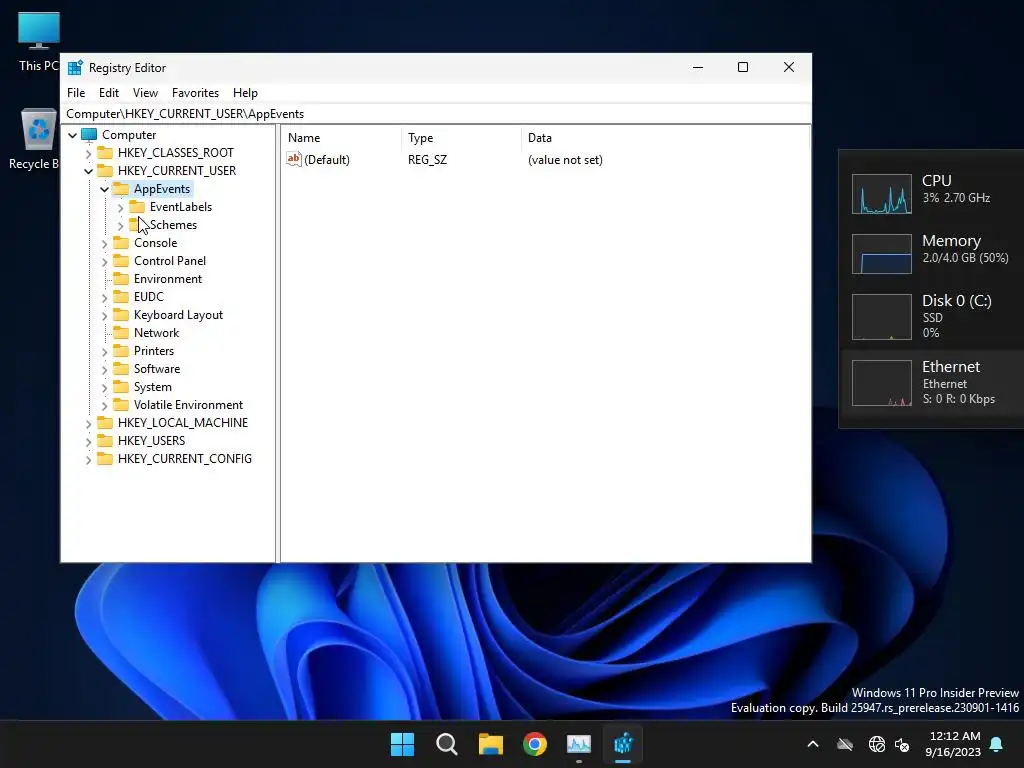Open the Windows Start menu
Screen dimensions: 1024x768
tap(402, 744)
